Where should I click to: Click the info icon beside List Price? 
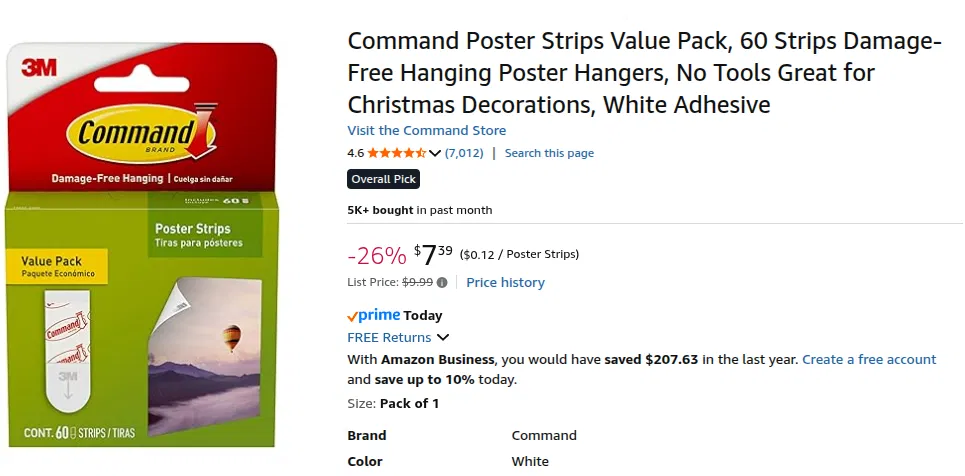point(442,283)
